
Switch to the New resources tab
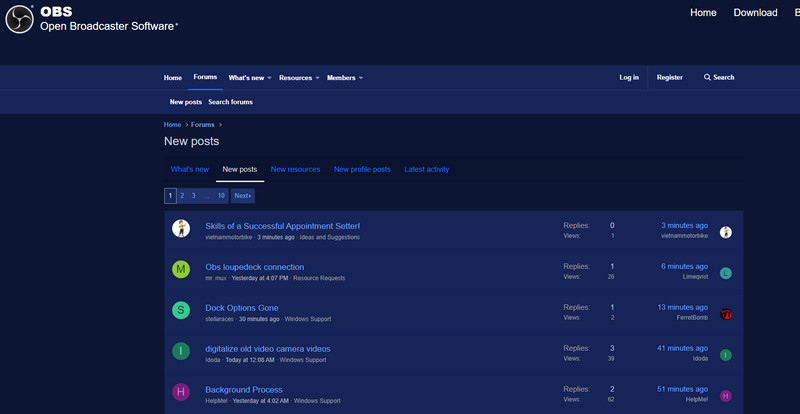click(x=295, y=169)
